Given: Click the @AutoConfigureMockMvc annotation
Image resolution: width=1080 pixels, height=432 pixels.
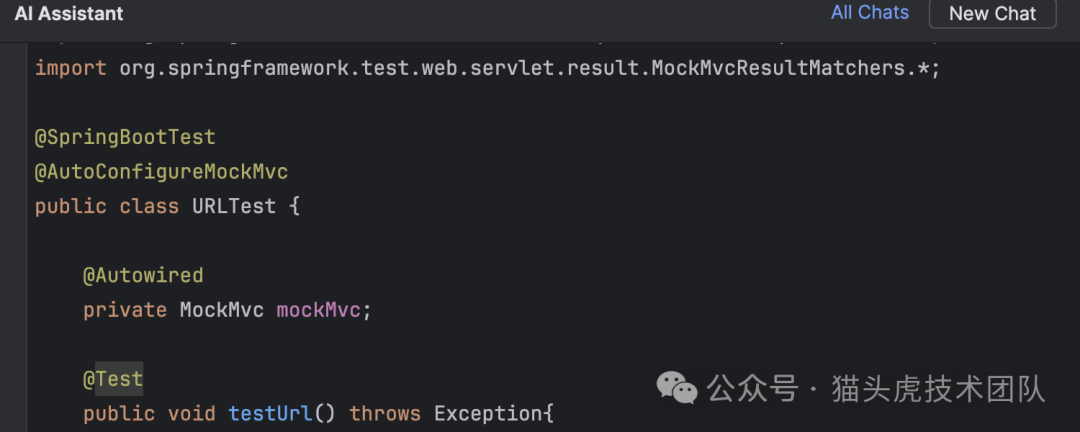Looking at the screenshot, I should 161,172.
